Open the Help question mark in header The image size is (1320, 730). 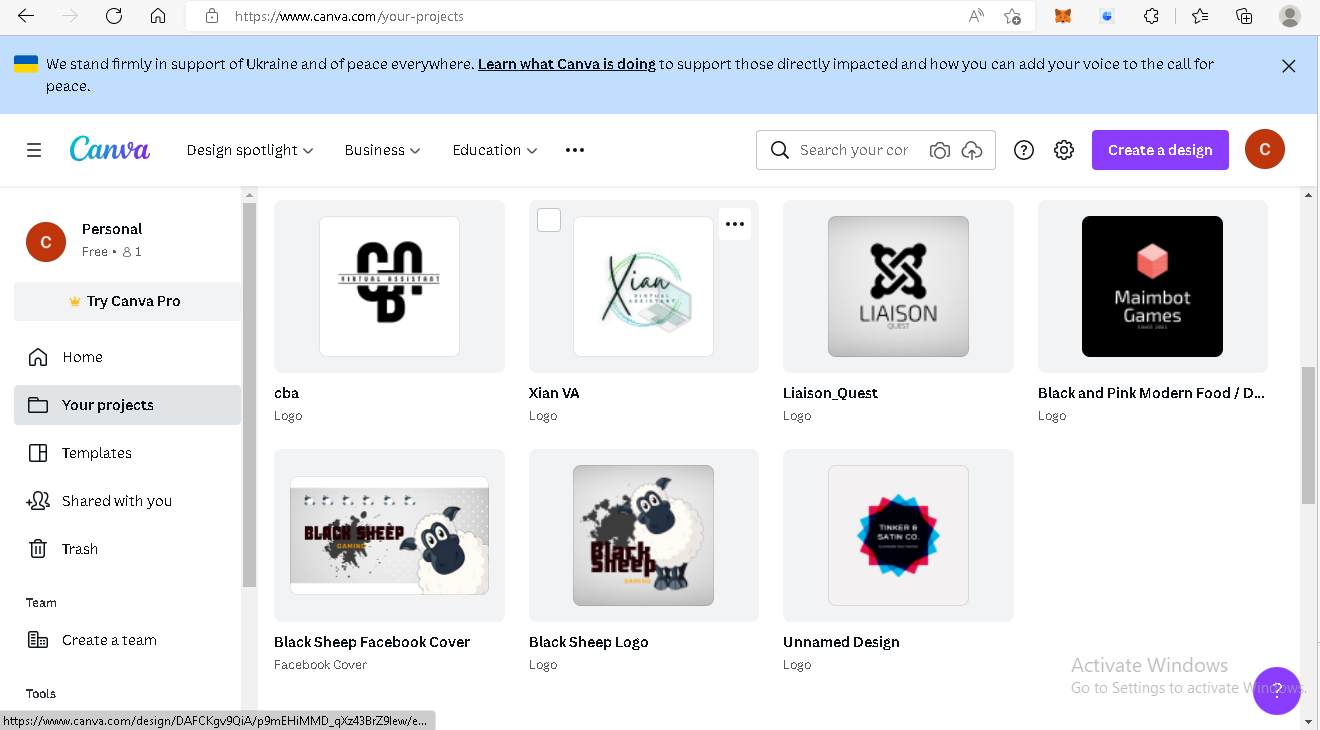coord(1024,150)
